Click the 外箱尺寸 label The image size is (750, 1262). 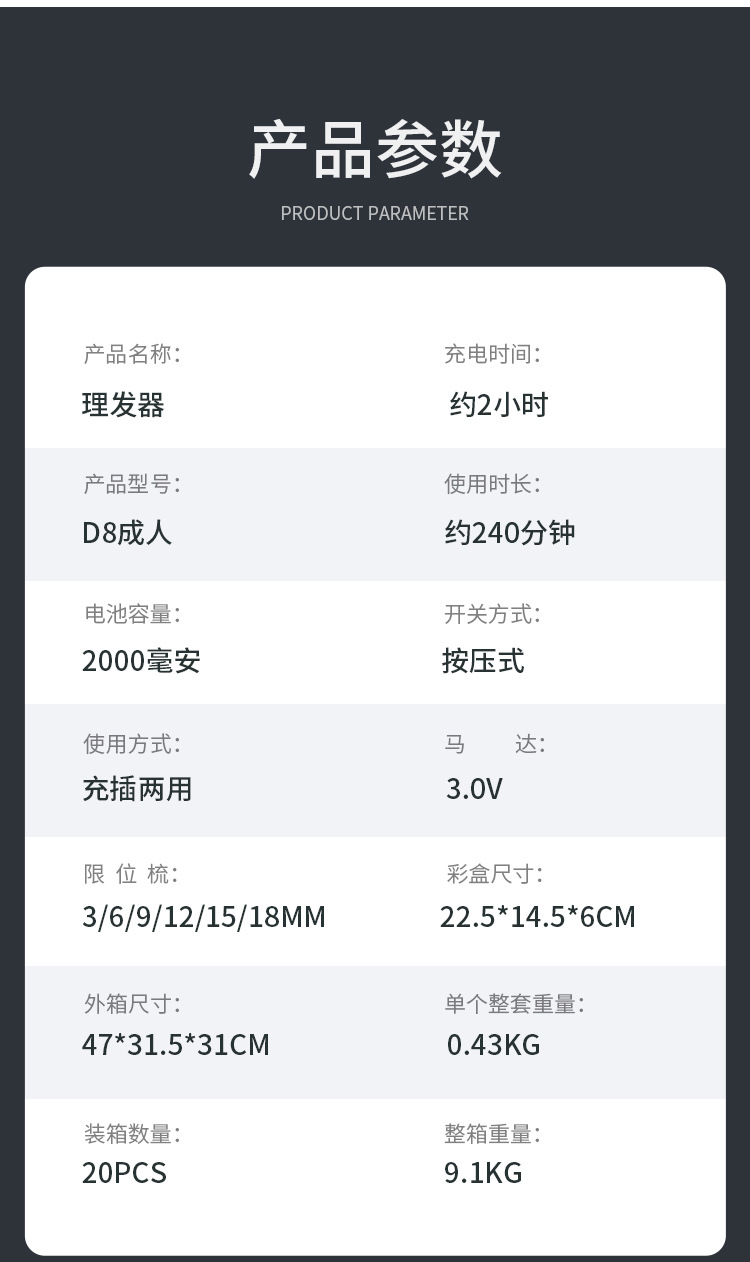point(132,1003)
